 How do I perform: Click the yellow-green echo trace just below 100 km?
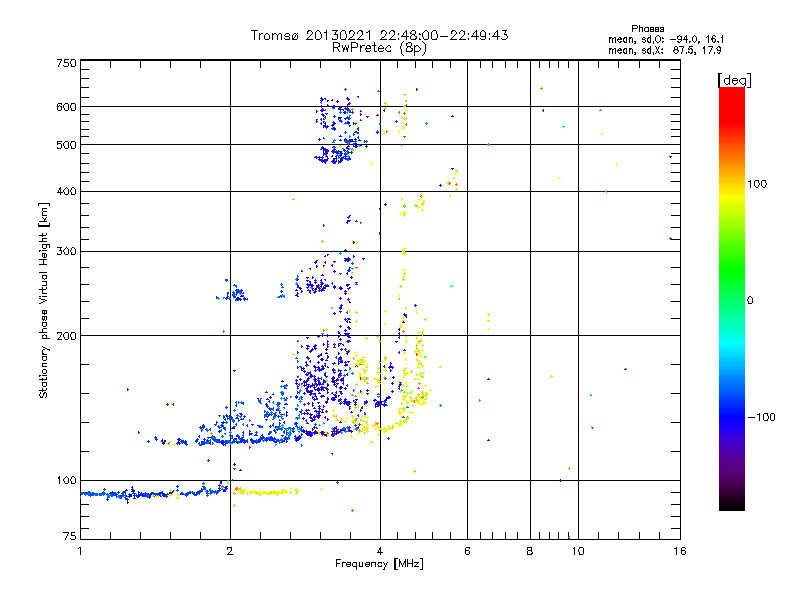[266, 492]
